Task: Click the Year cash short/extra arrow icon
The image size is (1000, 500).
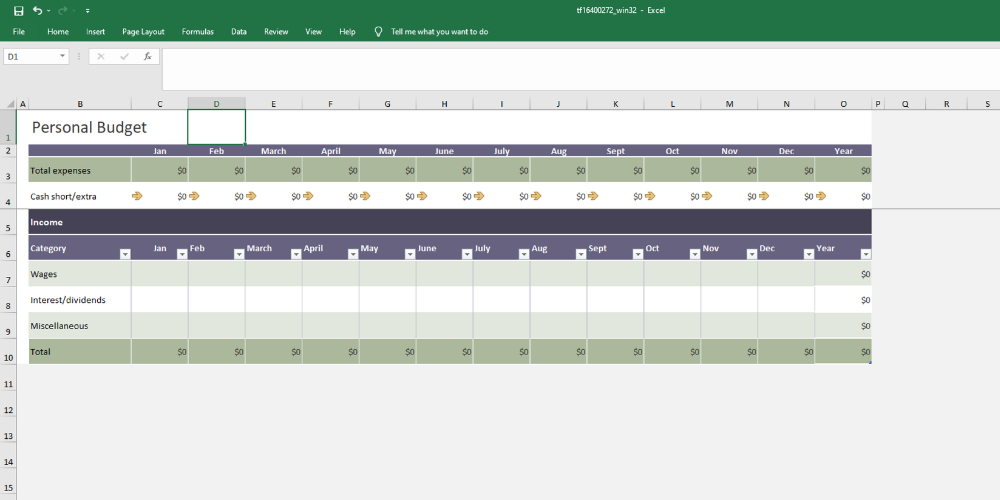Action: (821, 196)
